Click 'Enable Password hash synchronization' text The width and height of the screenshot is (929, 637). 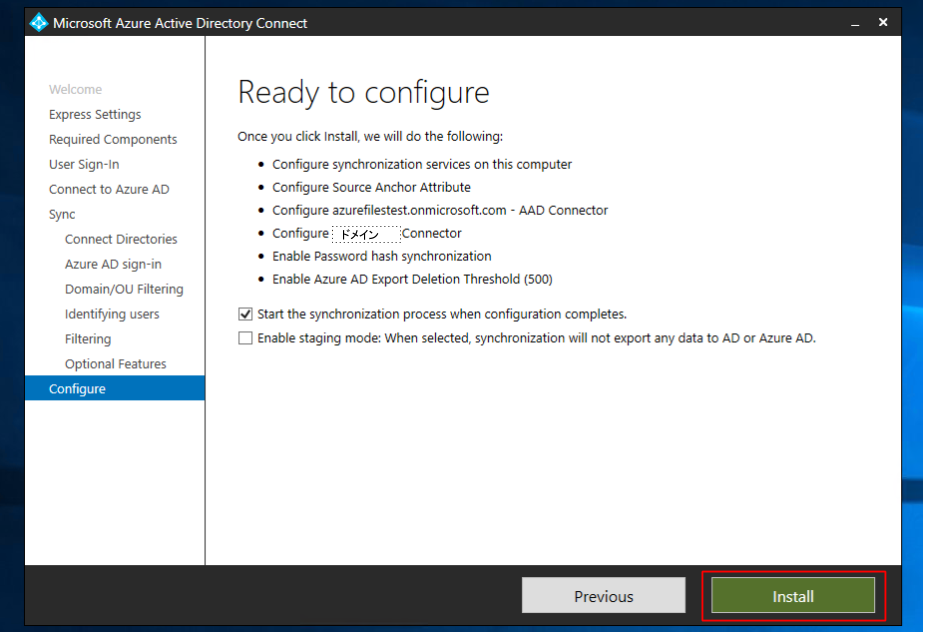(x=382, y=256)
